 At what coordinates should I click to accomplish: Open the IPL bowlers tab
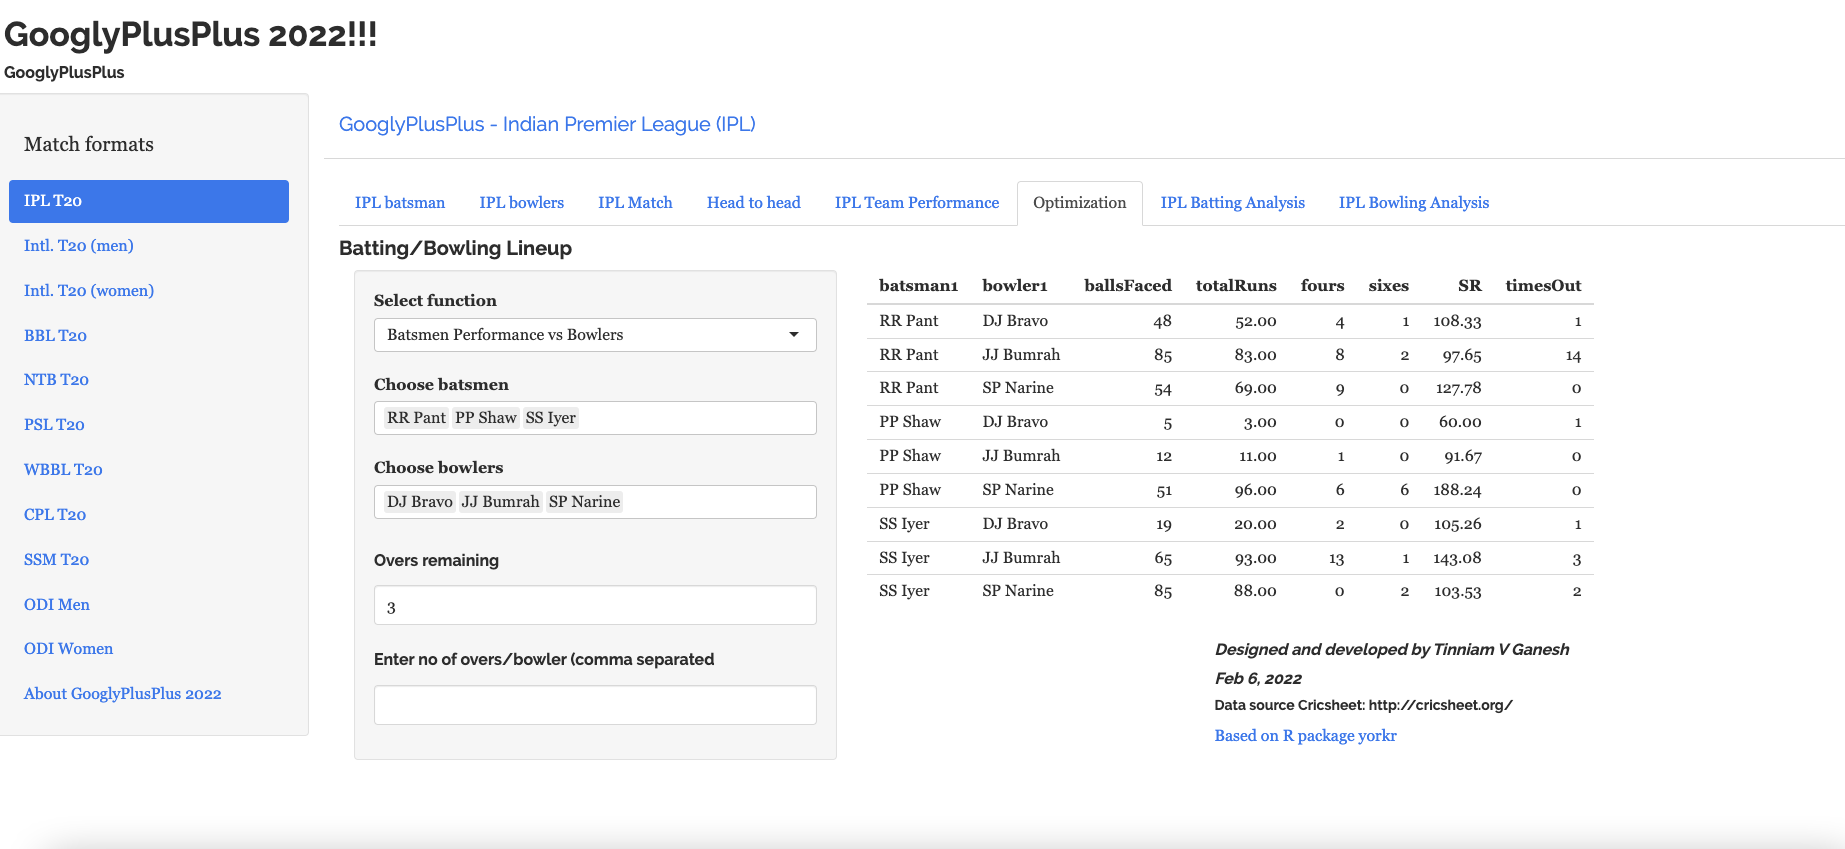521,203
